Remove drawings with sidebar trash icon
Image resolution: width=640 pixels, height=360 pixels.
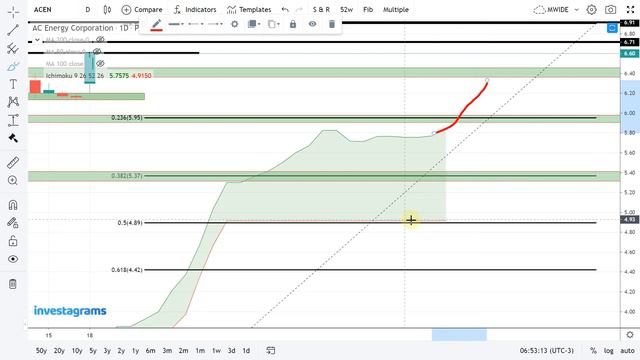tap(13, 284)
